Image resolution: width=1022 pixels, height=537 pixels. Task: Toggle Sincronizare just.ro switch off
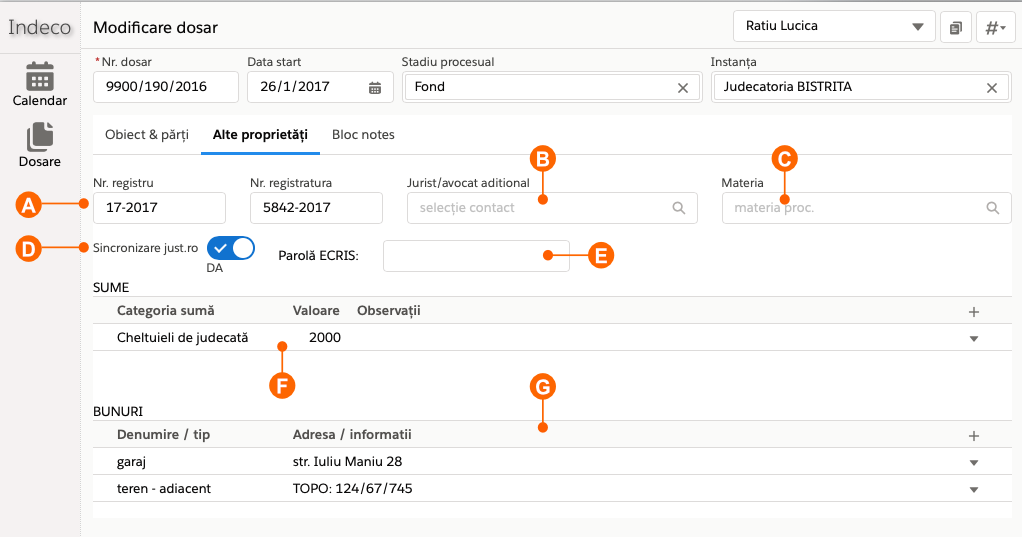(x=231, y=248)
